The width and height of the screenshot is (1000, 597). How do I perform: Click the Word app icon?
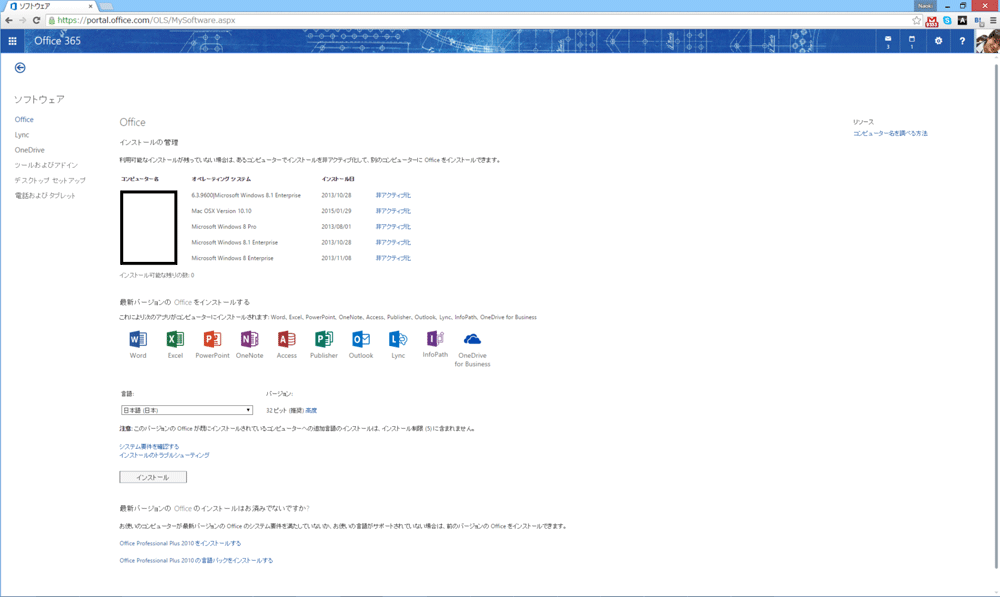coord(138,339)
